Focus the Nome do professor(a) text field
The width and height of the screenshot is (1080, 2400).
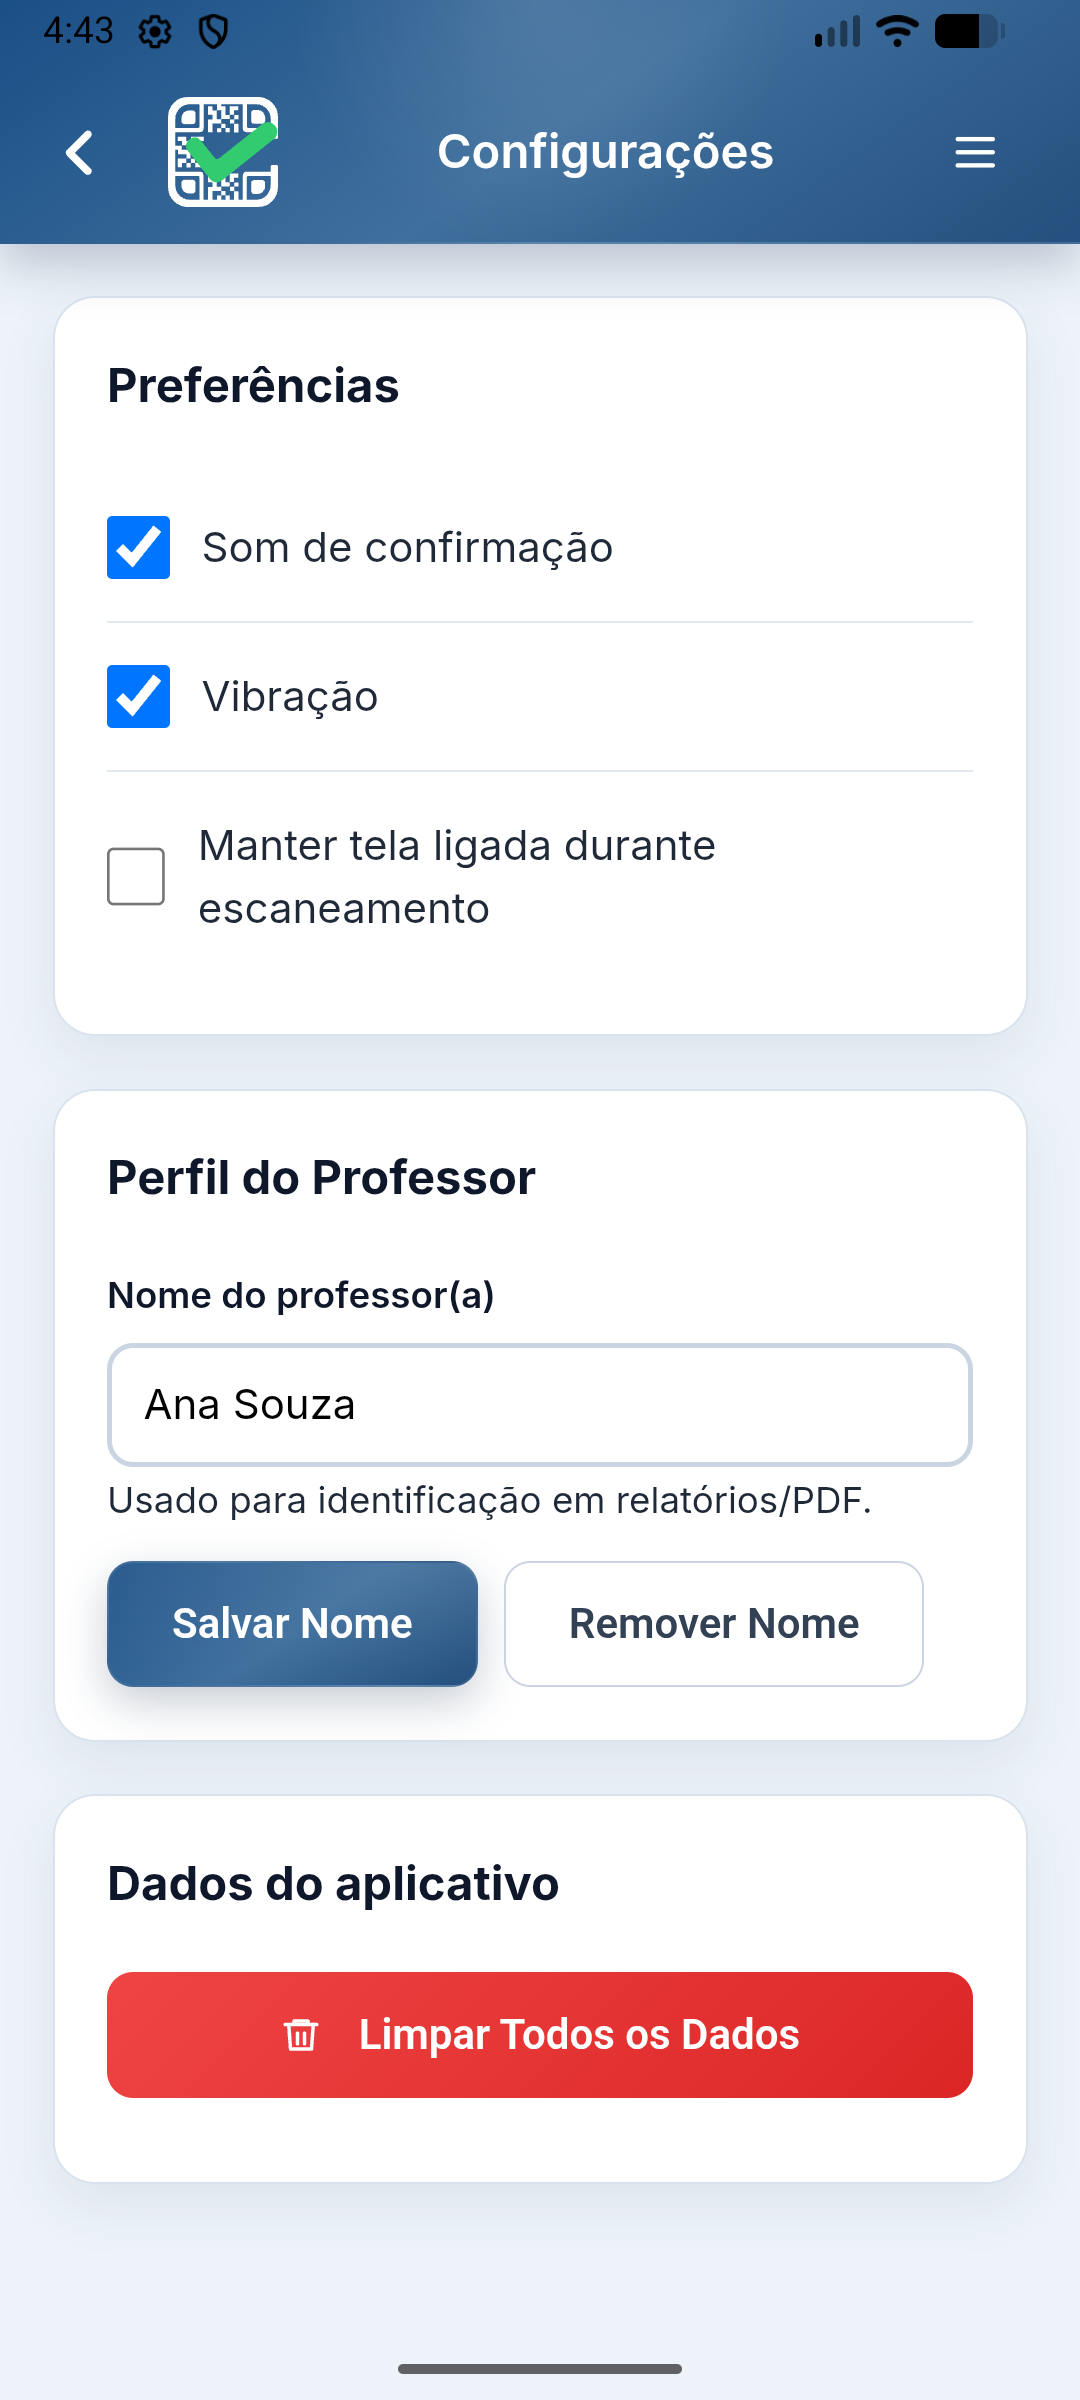(540, 1405)
